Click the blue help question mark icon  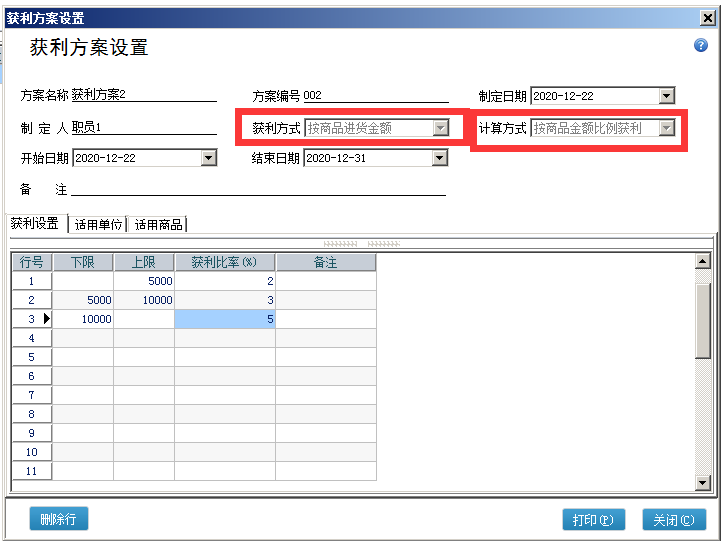point(701,46)
